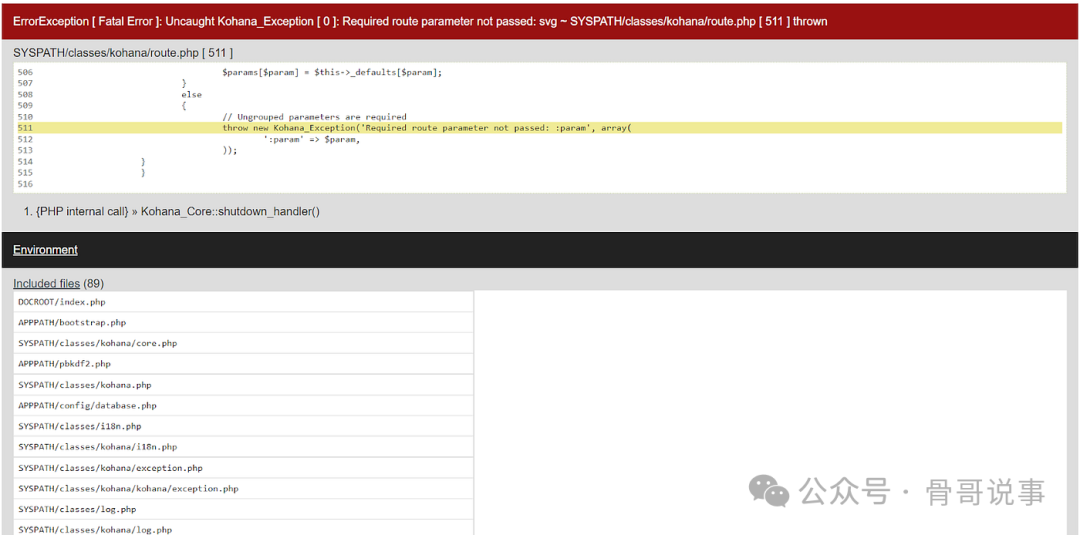
Task: Click the ':param' => $param code line
Action: coord(311,139)
